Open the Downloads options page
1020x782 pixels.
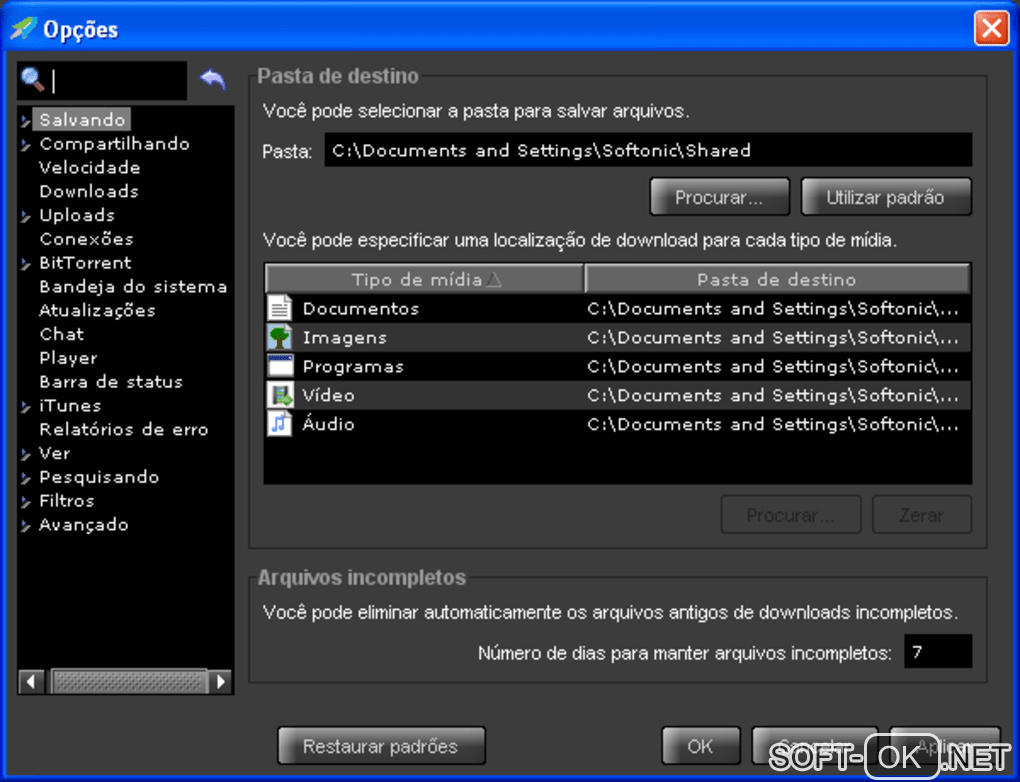89,191
